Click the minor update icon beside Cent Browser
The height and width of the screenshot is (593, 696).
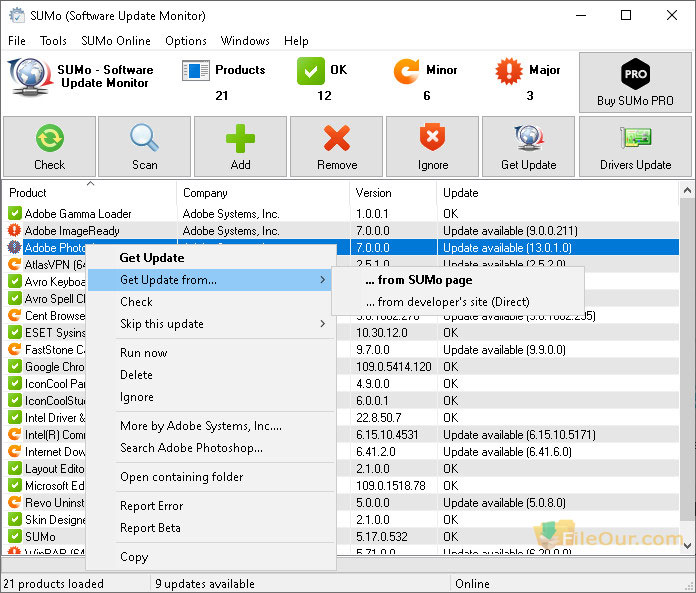tap(15, 316)
